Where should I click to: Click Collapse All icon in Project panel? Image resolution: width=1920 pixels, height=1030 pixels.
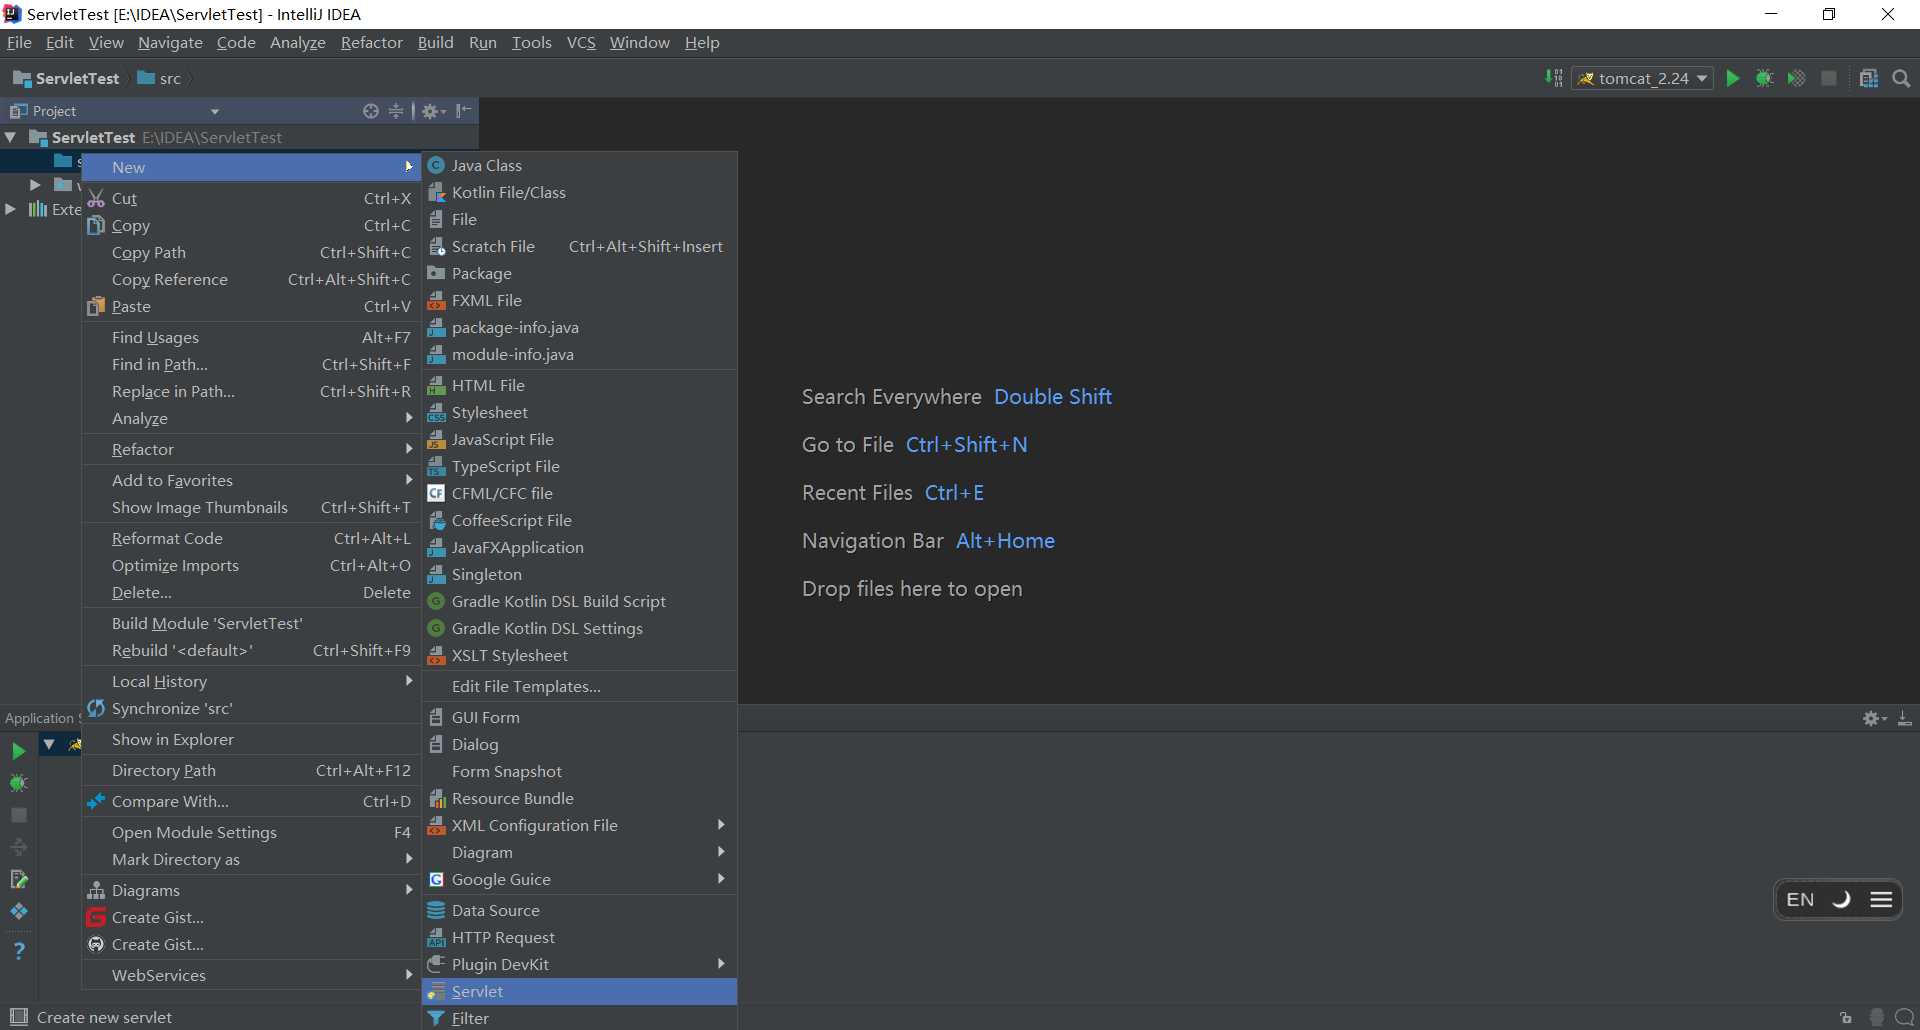(x=396, y=111)
